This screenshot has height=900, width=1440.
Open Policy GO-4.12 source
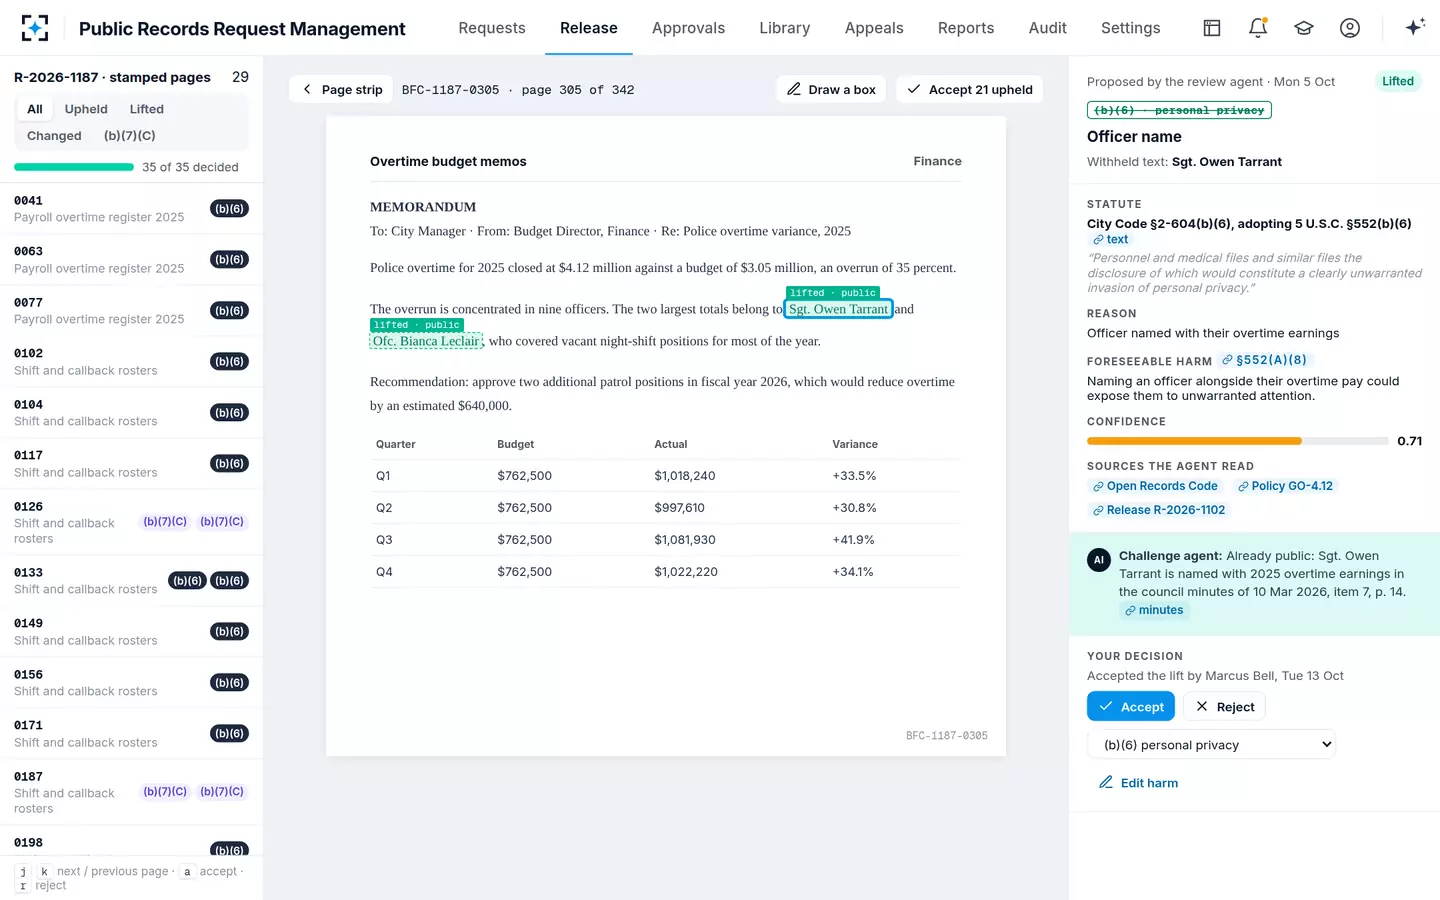point(1285,486)
